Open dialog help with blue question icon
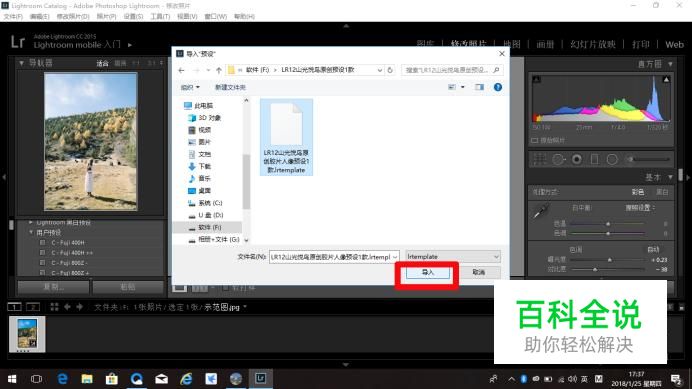The height and width of the screenshot is (389, 692). pyautogui.click(x=498, y=87)
